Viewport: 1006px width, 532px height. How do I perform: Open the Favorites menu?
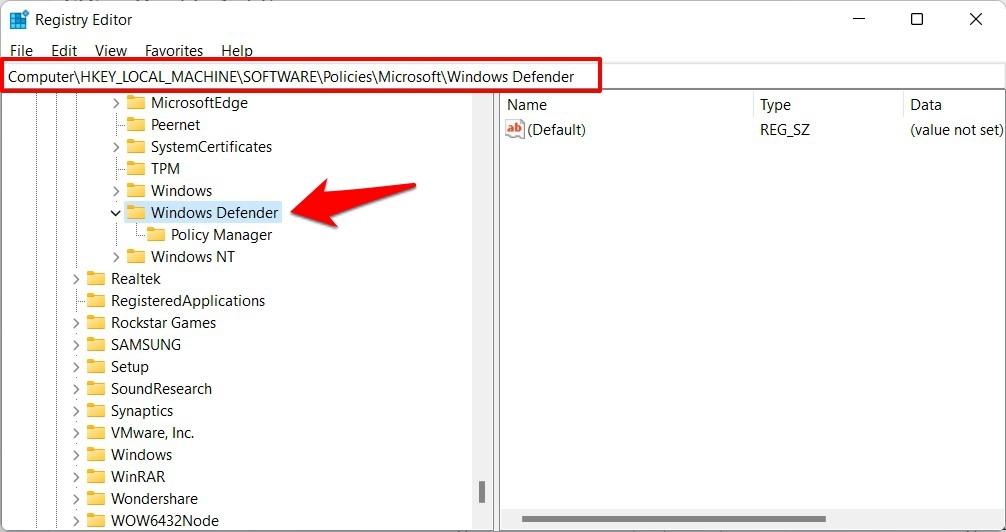click(x=174, y=51)
